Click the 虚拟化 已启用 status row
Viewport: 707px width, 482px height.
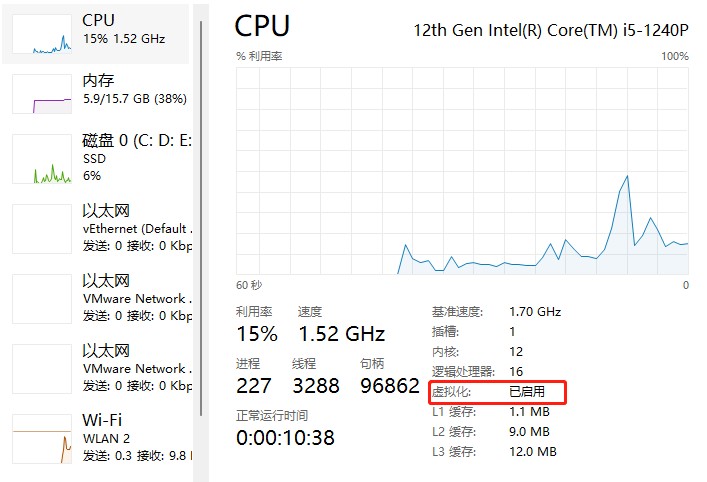[497, 392]
